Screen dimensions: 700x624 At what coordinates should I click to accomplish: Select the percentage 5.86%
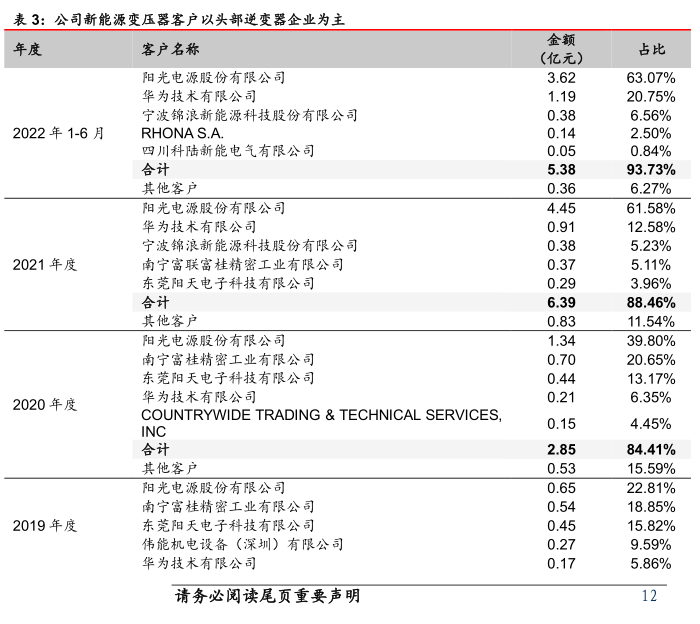pos(650,563)
